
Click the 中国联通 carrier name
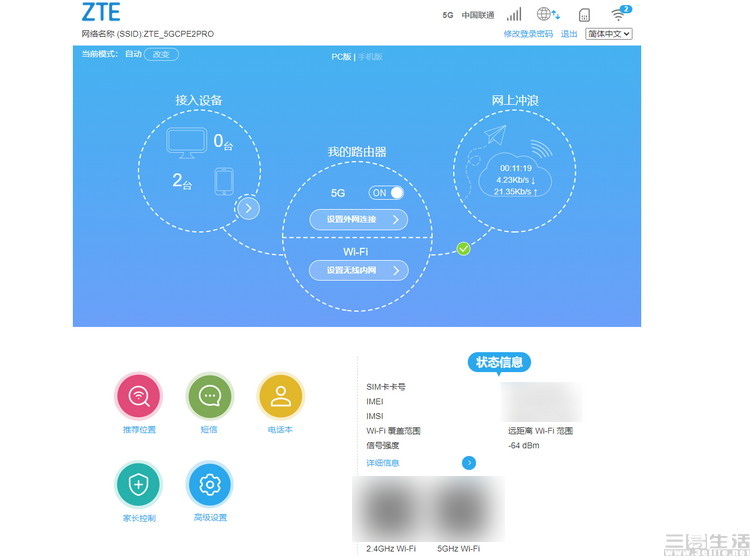pos(478,15)
